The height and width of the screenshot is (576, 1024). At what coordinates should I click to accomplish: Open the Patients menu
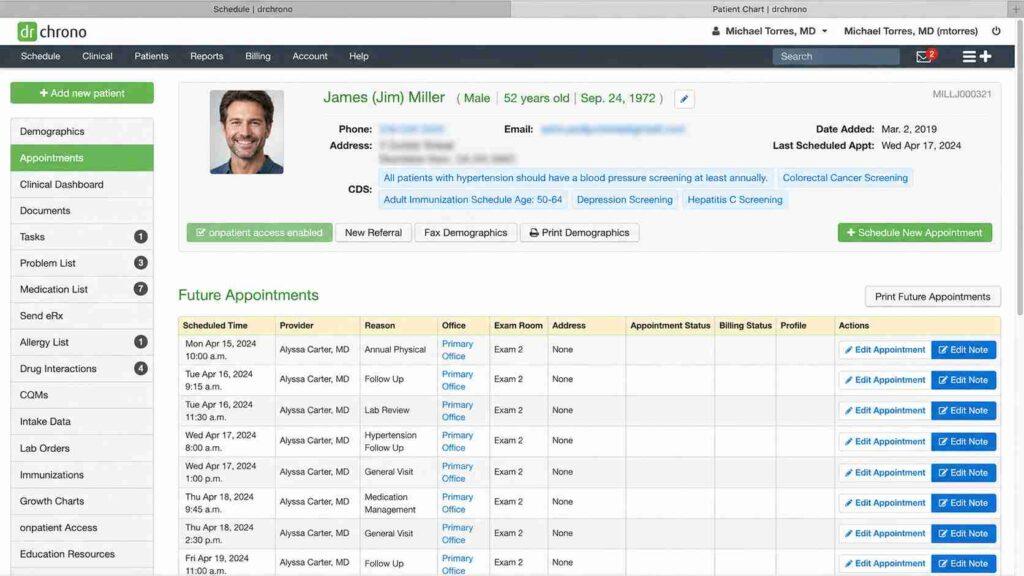[x=152, y=56]
